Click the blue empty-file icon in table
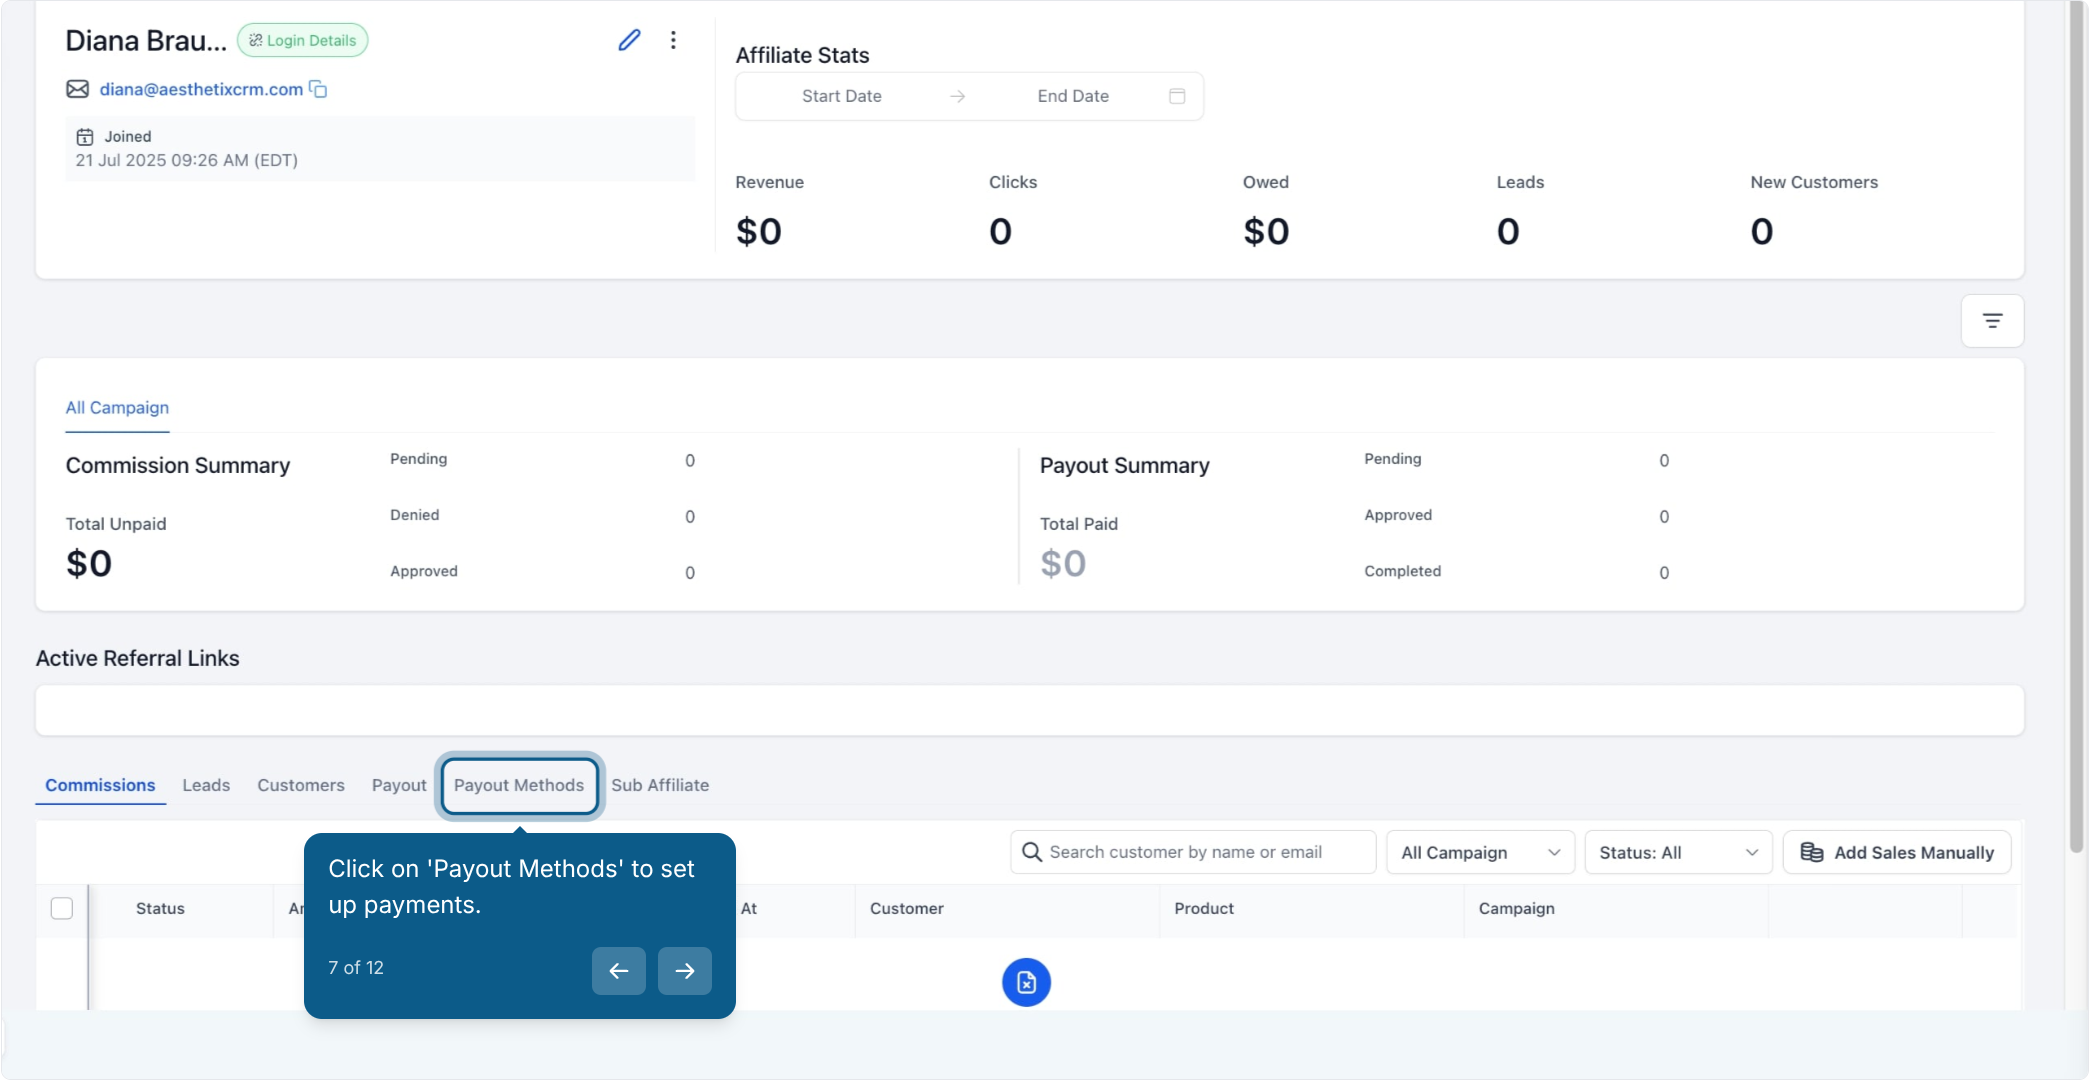 click(1026, 982)
